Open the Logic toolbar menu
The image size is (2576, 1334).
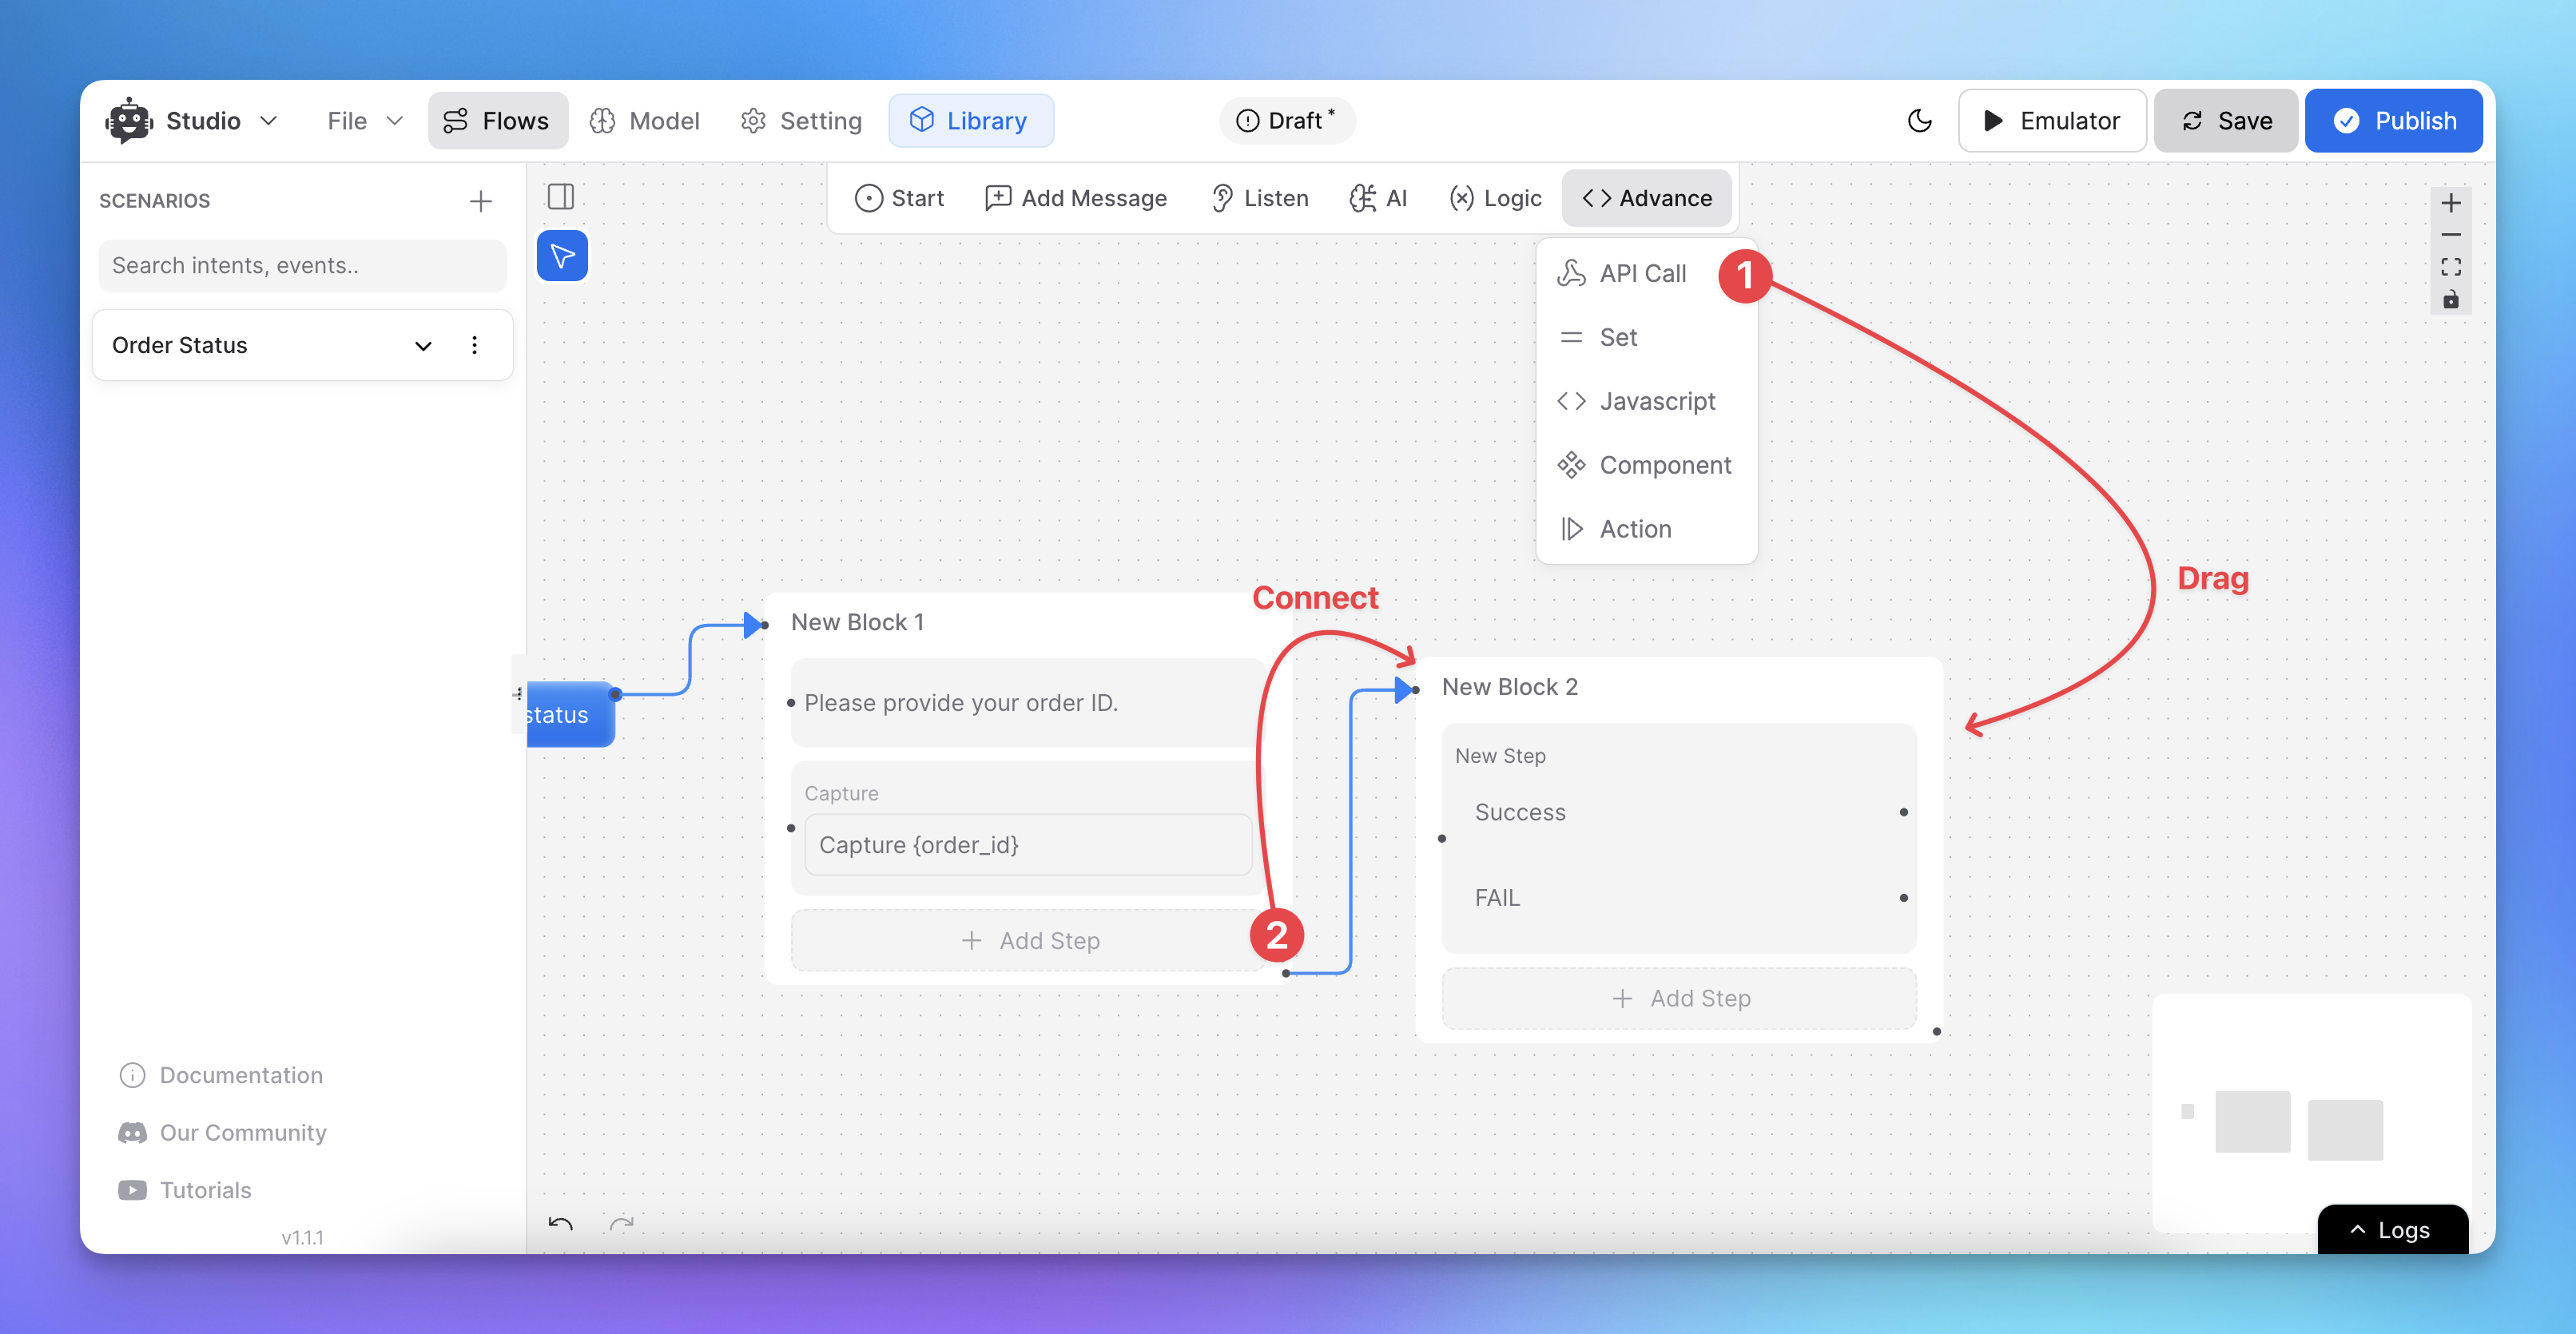tap(1495, 198)
